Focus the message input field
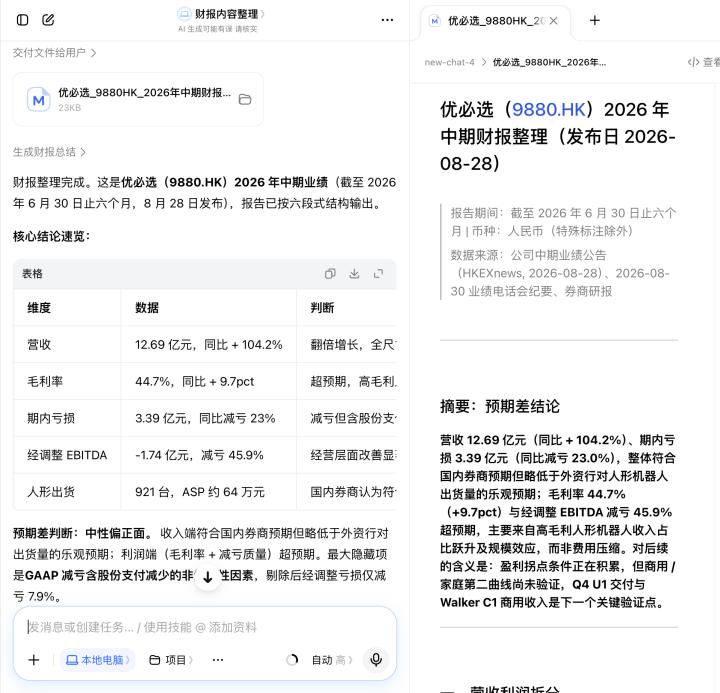This screenshot has height=693, width=720. click(204, 627)
